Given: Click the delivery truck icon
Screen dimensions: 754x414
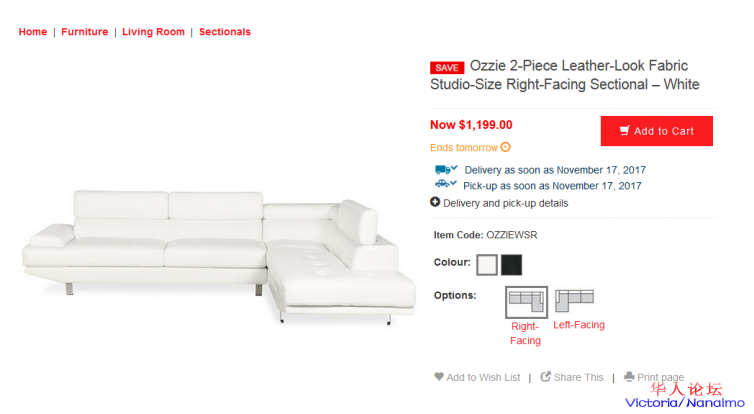Looking at the screenshot, I should (445, 170).
